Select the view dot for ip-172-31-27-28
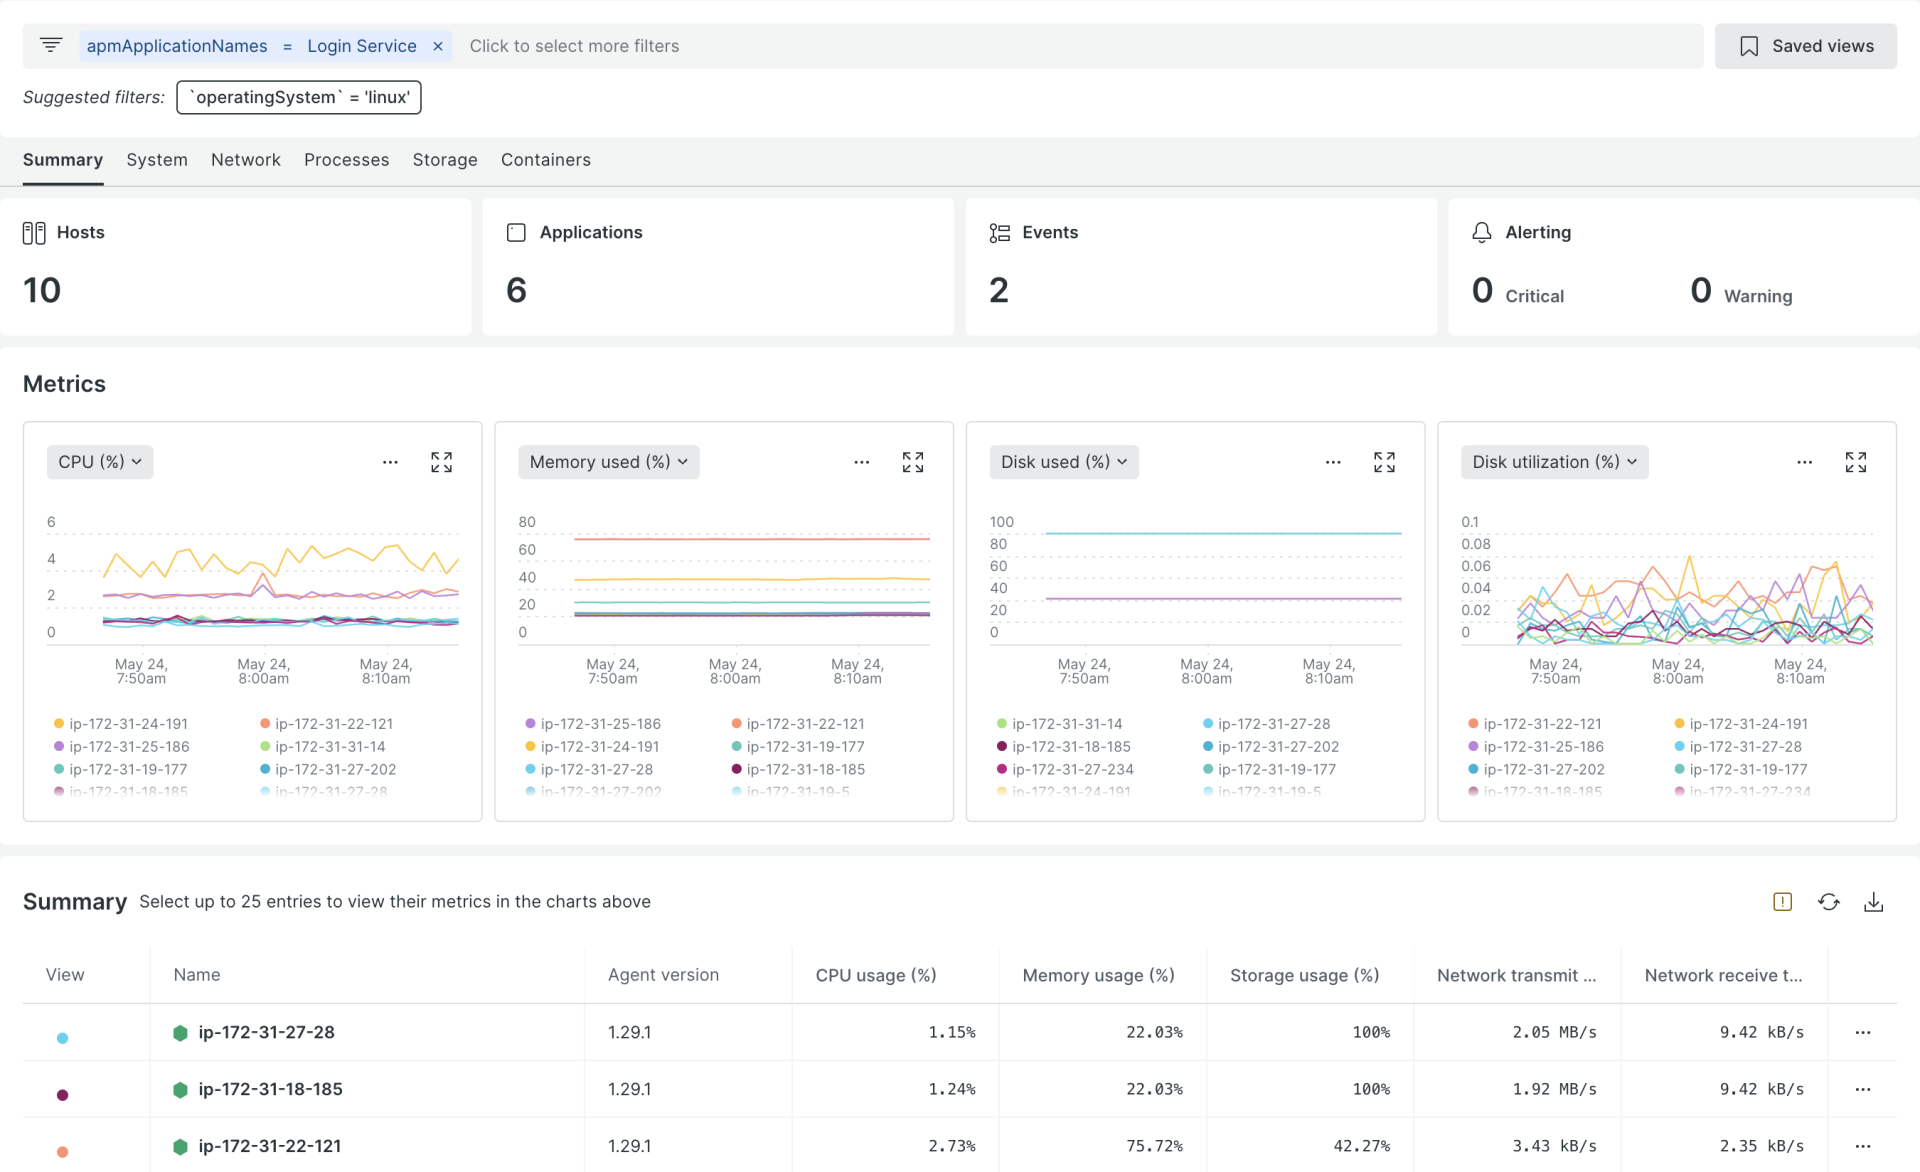1920x1172 pixels. [x=62, y=1038]
